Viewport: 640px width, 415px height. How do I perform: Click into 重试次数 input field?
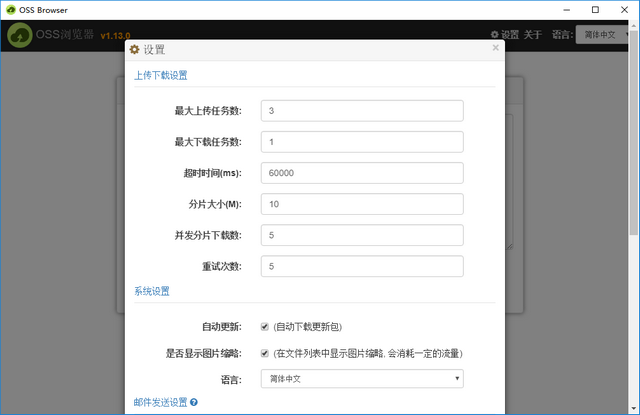[362, 266]
